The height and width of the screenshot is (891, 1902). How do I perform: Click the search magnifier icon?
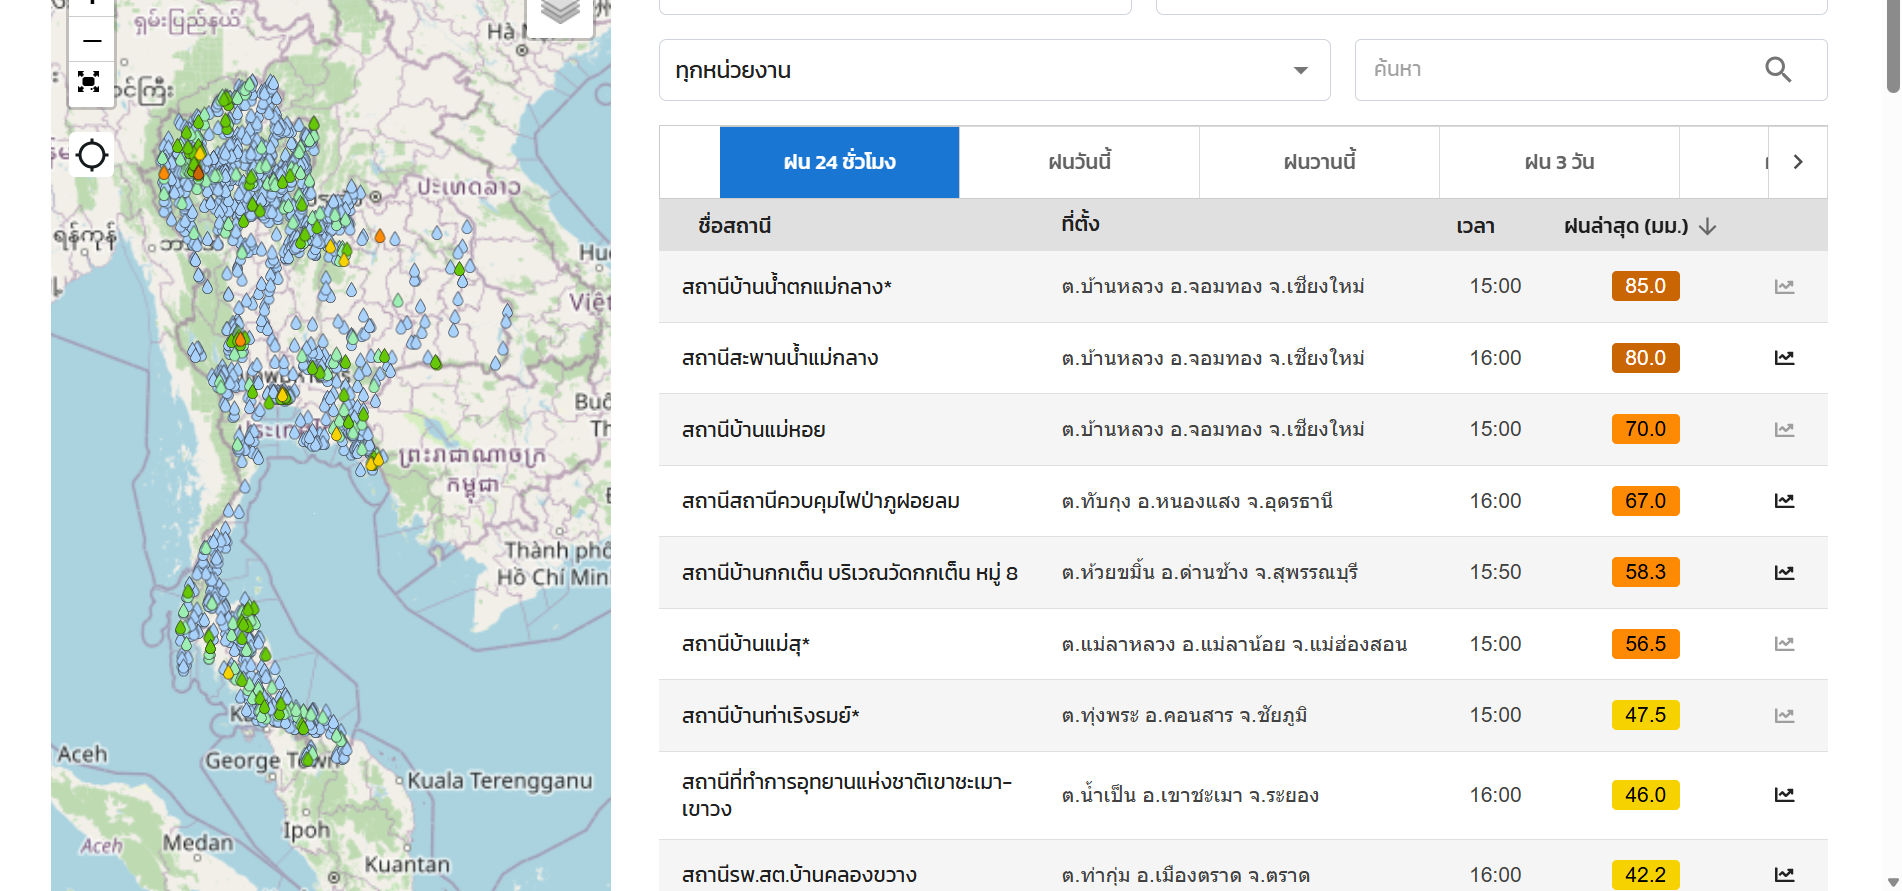(1777, 70)
